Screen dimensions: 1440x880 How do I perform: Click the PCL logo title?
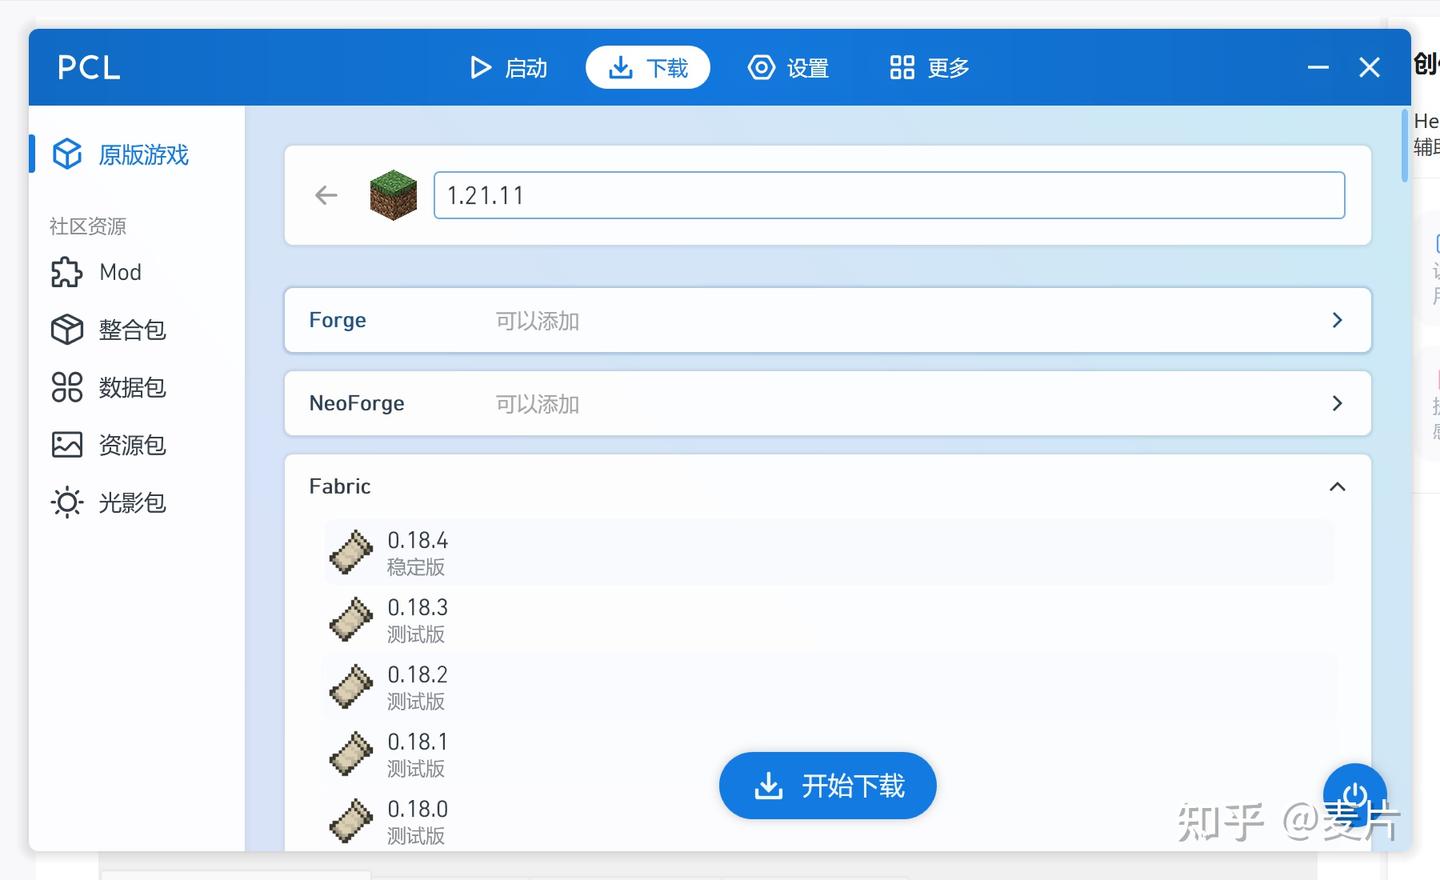pos(88,67)
